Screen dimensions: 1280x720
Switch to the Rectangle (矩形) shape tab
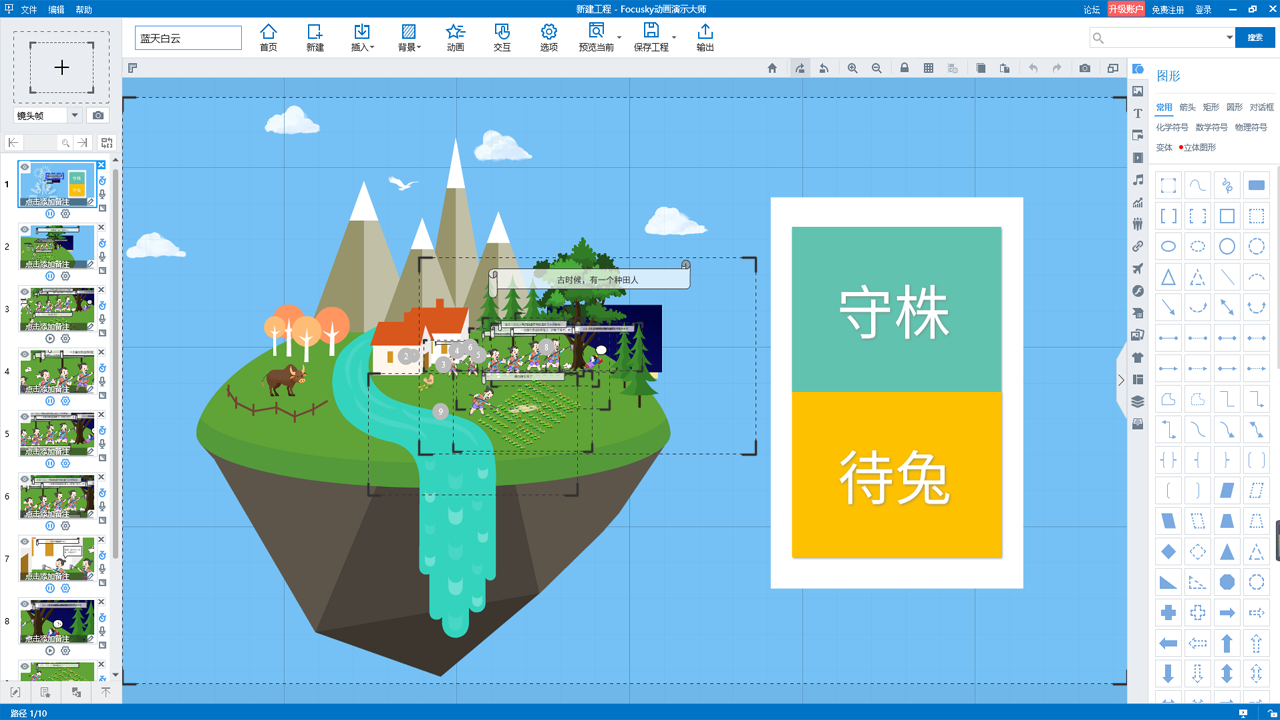pos(1211,107)
